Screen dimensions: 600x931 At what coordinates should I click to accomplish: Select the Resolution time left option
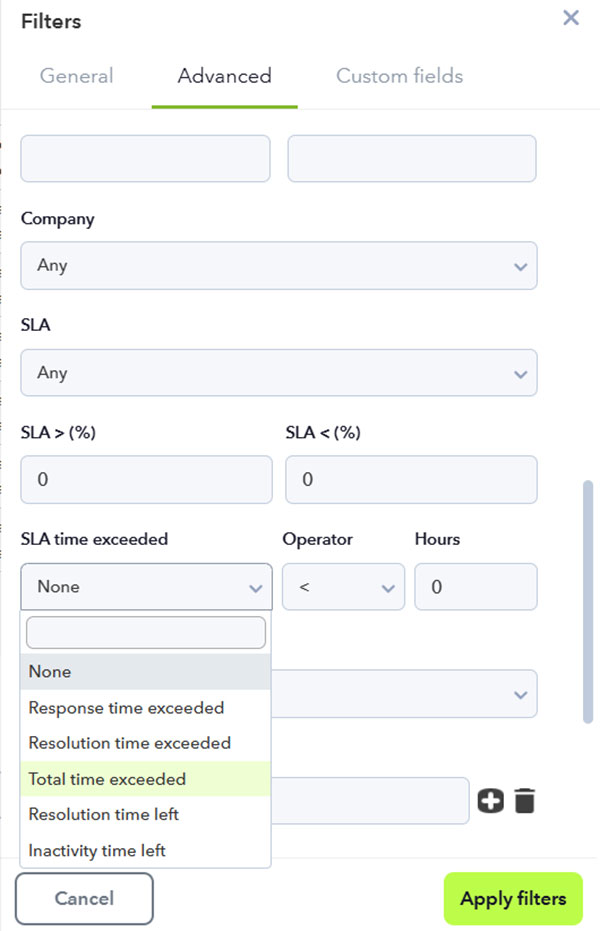coord(103,815)
